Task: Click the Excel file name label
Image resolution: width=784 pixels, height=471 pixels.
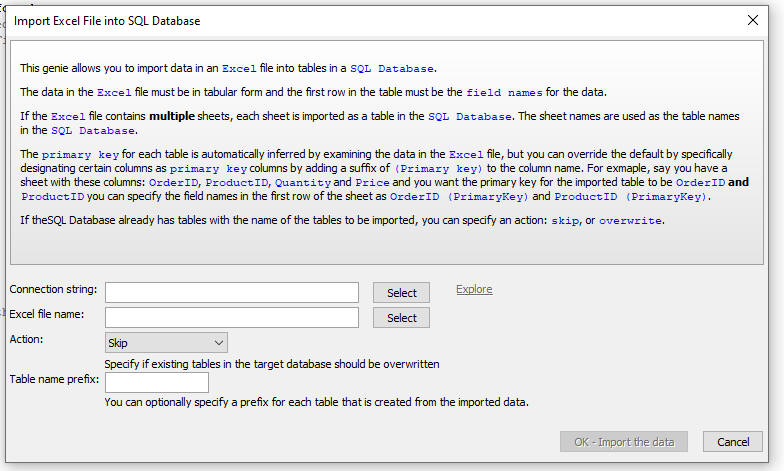Action: tap(46, 314)
